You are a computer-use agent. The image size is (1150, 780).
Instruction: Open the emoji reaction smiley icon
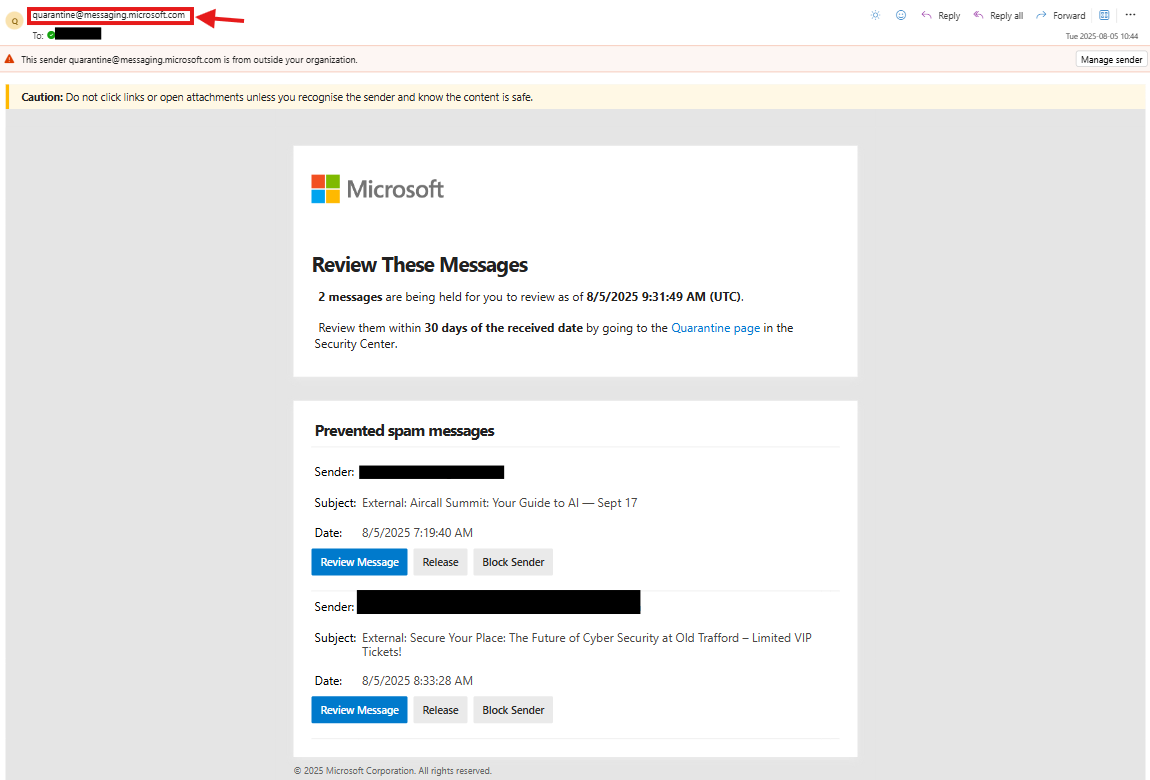point(901,15)
